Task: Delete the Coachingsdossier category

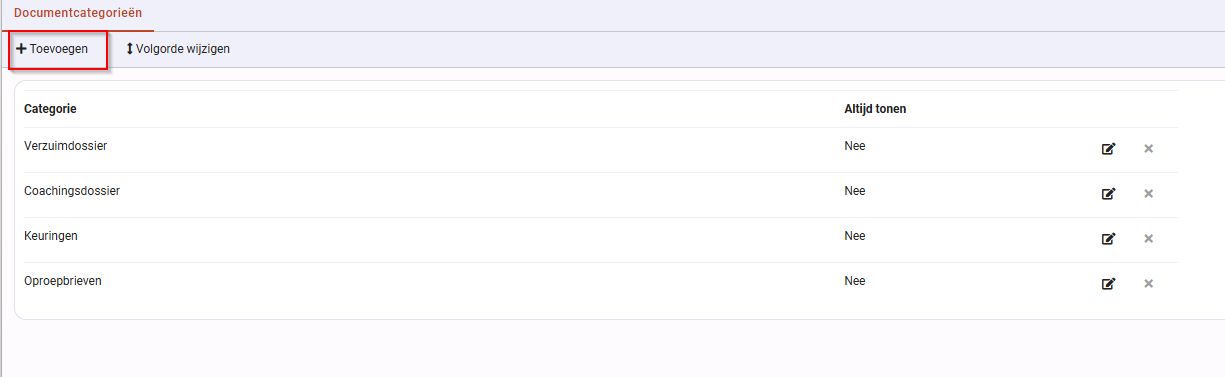Action: click(1149, 194)
